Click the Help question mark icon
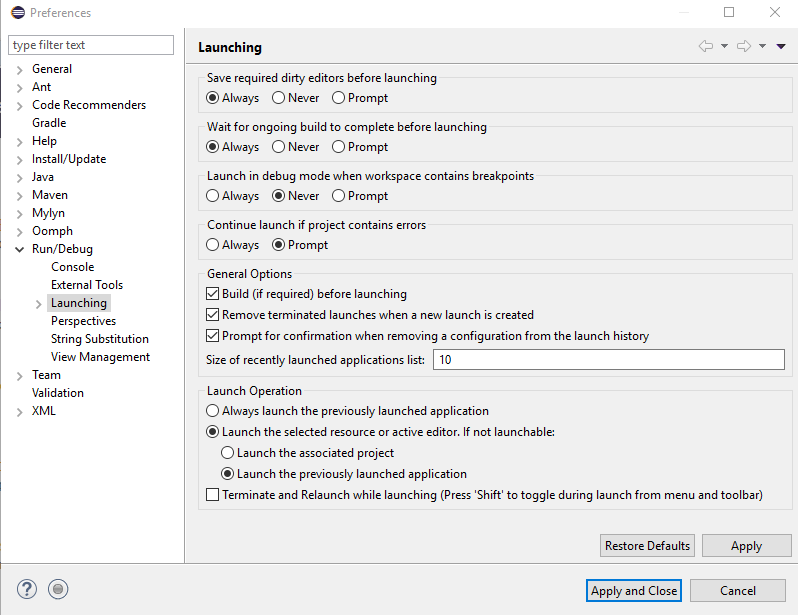Viewport: 798px width, 615px height. coord(26,590)
